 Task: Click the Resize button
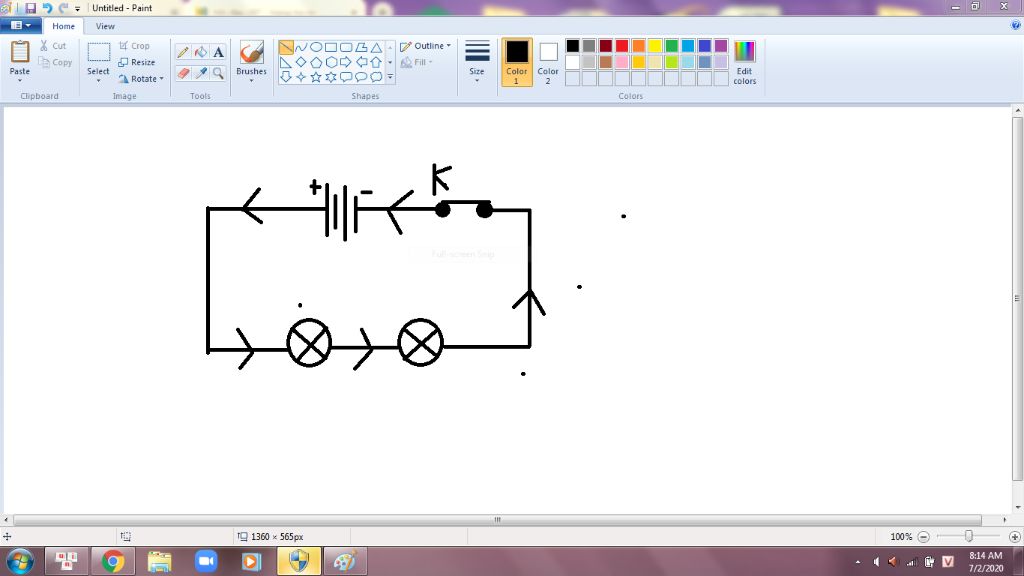click(x=136, y=62)
